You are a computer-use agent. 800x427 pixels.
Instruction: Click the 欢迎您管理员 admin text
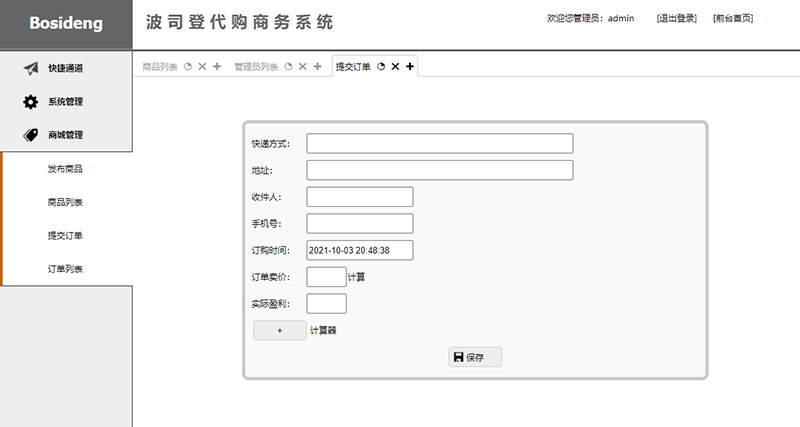point(591,18)
